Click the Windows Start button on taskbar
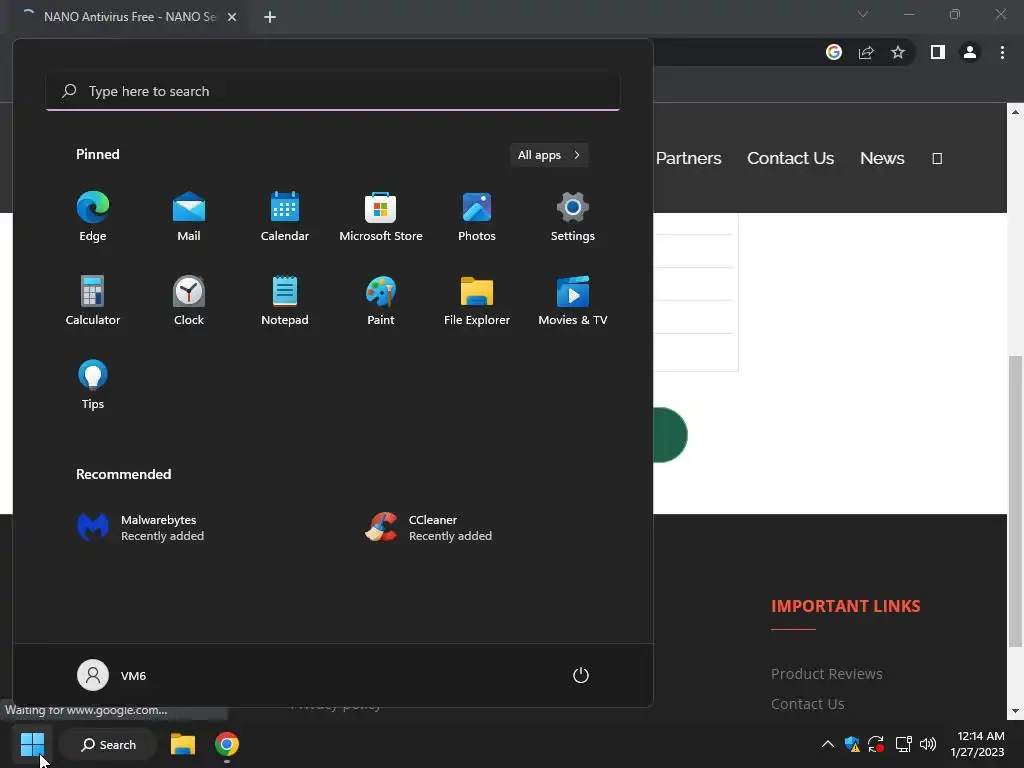 pos(32,744)
